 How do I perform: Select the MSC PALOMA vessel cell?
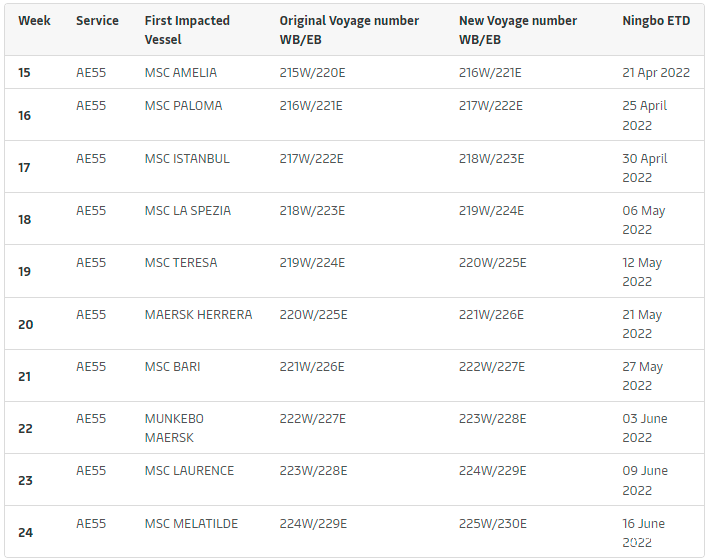(183, 106)
